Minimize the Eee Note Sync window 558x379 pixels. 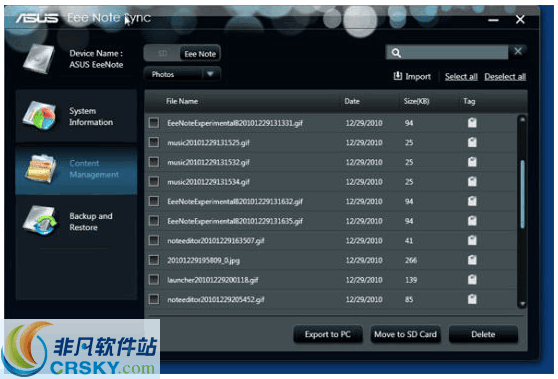[493, 20]
